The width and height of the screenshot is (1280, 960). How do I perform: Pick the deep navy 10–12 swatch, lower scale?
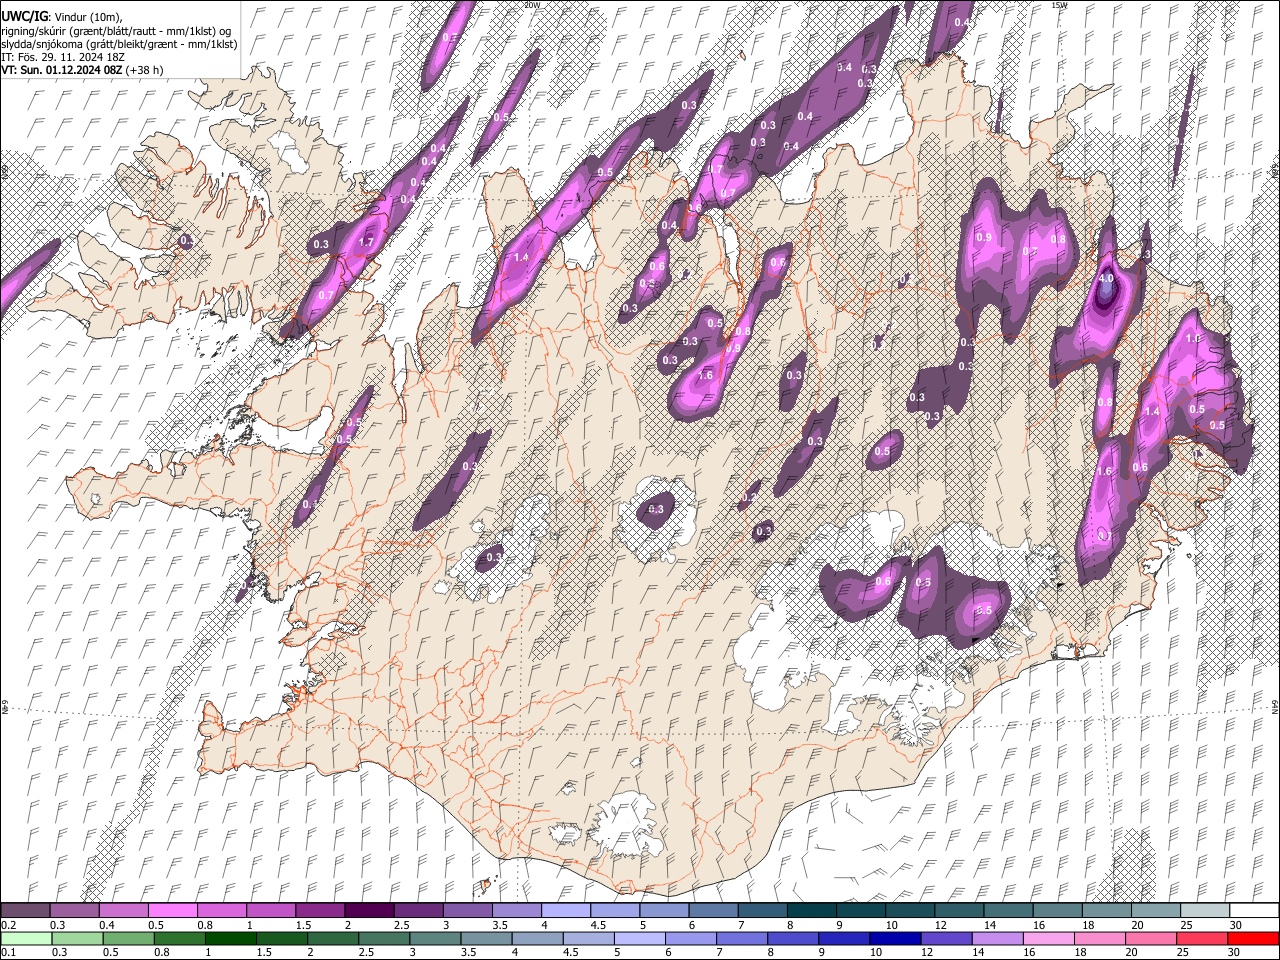[895, 939]
